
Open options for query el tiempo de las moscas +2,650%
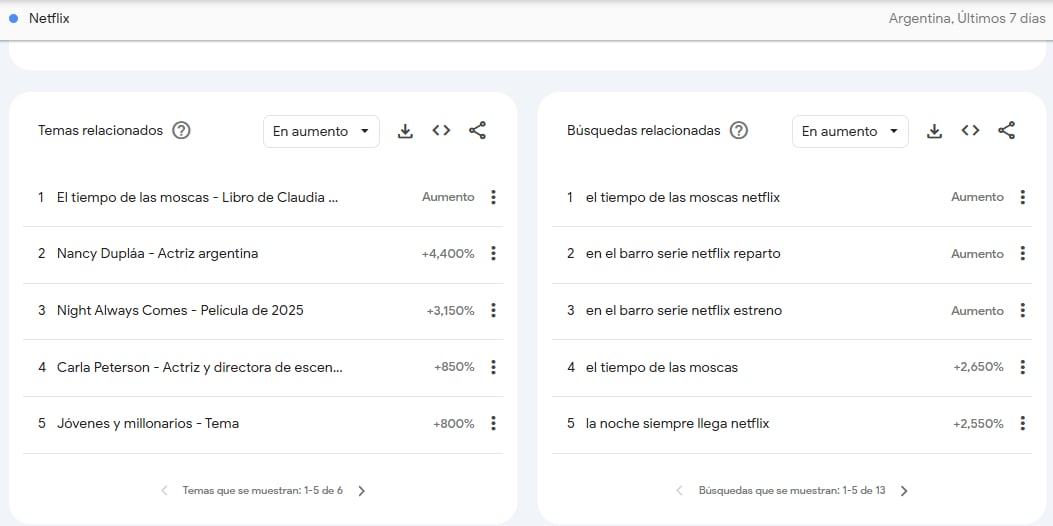1023,367
